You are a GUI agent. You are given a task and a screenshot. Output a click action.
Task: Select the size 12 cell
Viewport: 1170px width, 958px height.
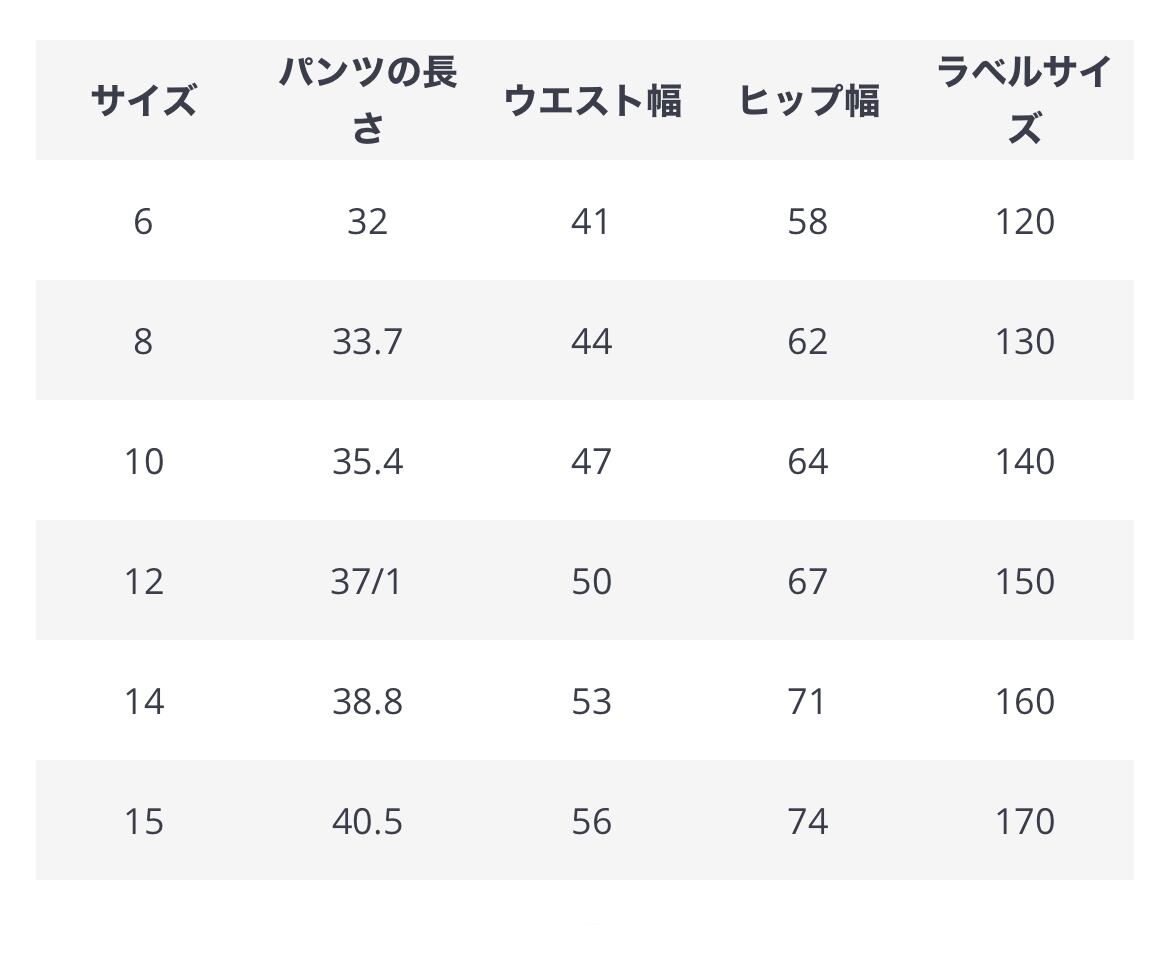point(143,581)
